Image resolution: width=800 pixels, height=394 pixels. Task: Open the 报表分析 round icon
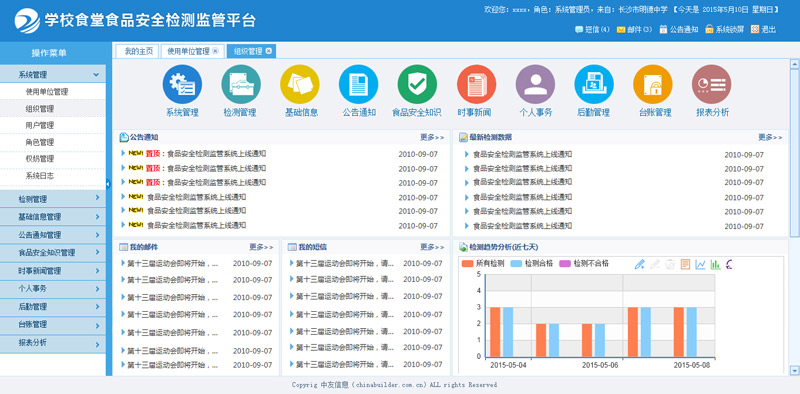712,84
